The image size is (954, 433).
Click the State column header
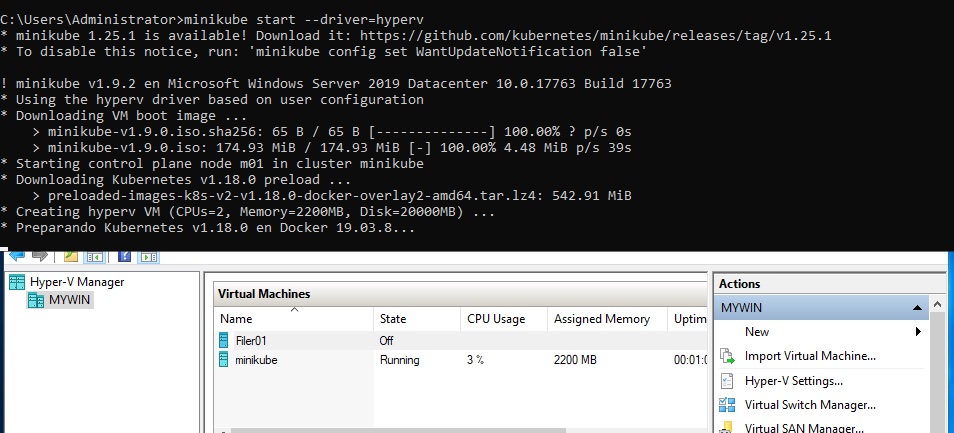pos(393,319)
